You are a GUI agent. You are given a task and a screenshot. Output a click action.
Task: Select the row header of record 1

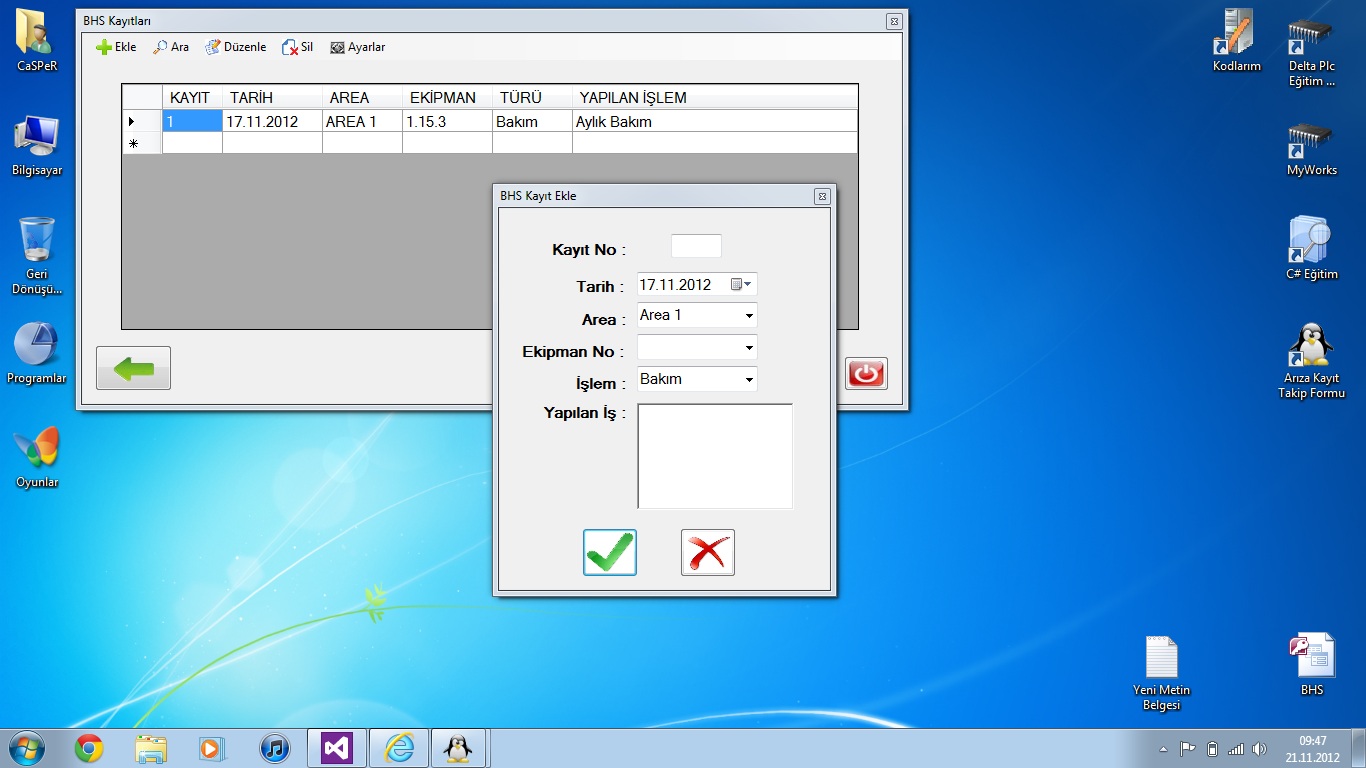pos(142,121)
